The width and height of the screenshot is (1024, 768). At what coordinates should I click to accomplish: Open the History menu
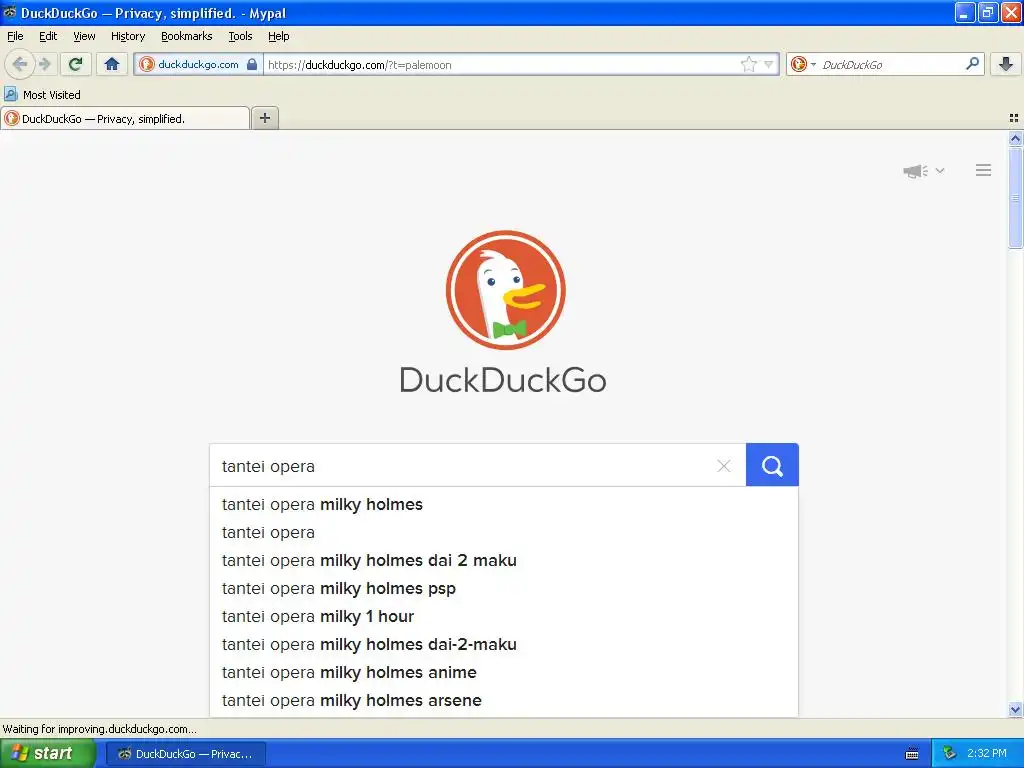coord(127,36)
